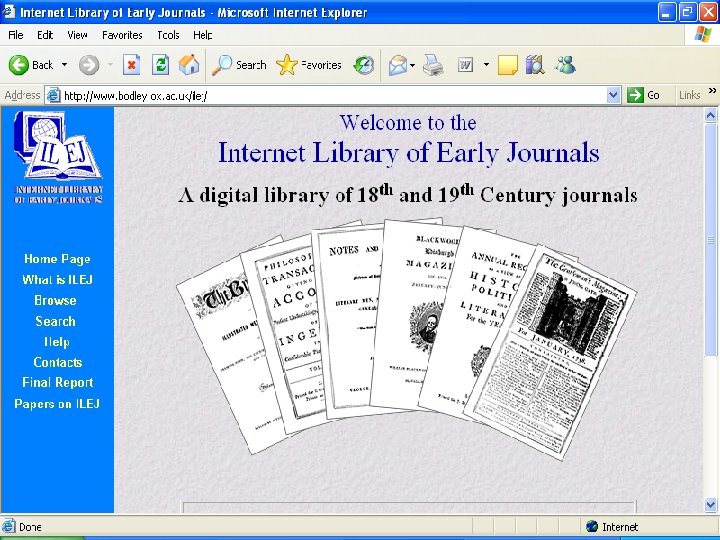Image resolution: width=720 pixels, height=540 pixels.
Task: Open the Help menu
Action: 202,35
